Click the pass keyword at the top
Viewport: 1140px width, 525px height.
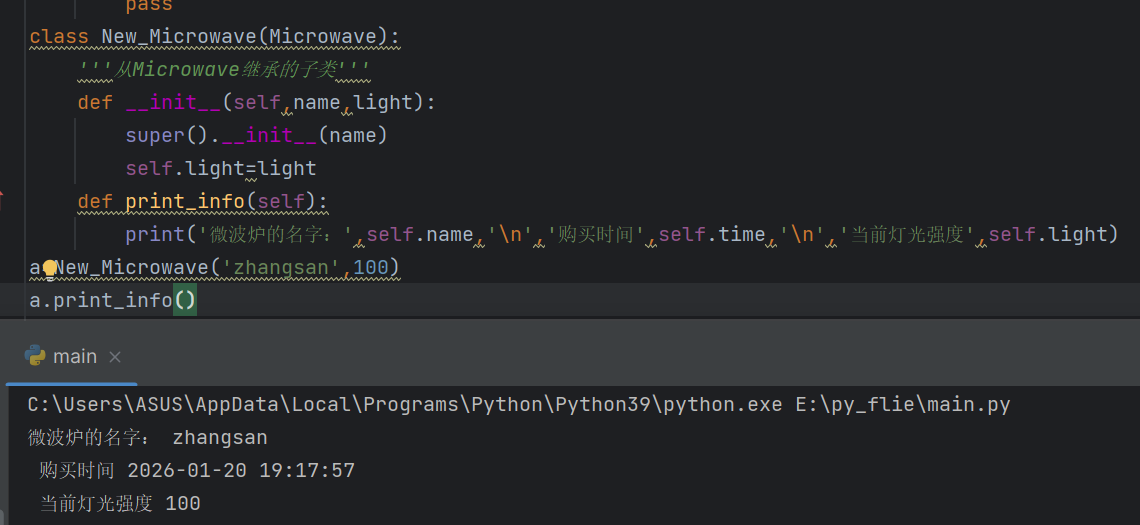pyautogui.click(x=149, y=6)
